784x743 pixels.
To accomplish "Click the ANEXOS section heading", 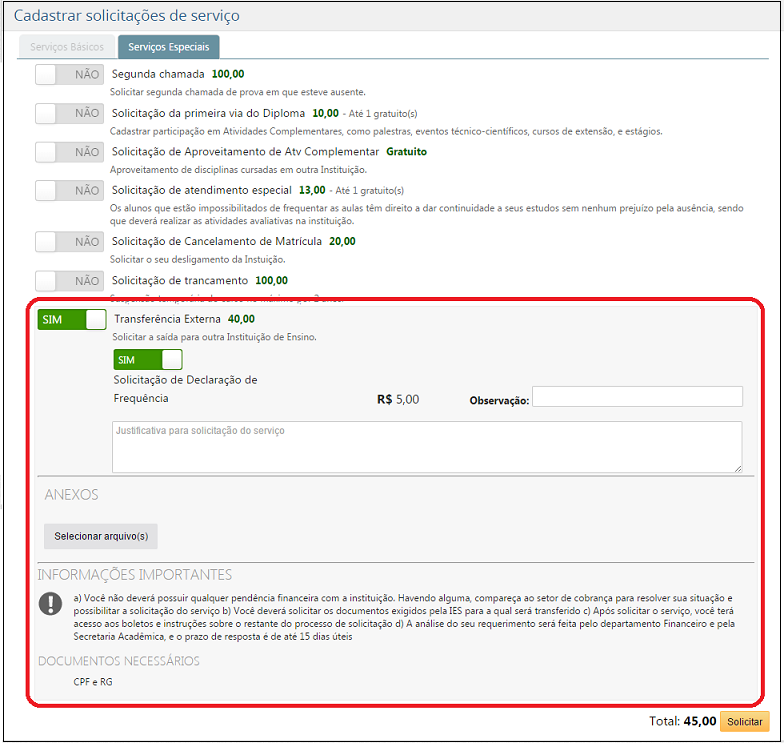I will 71,495.
